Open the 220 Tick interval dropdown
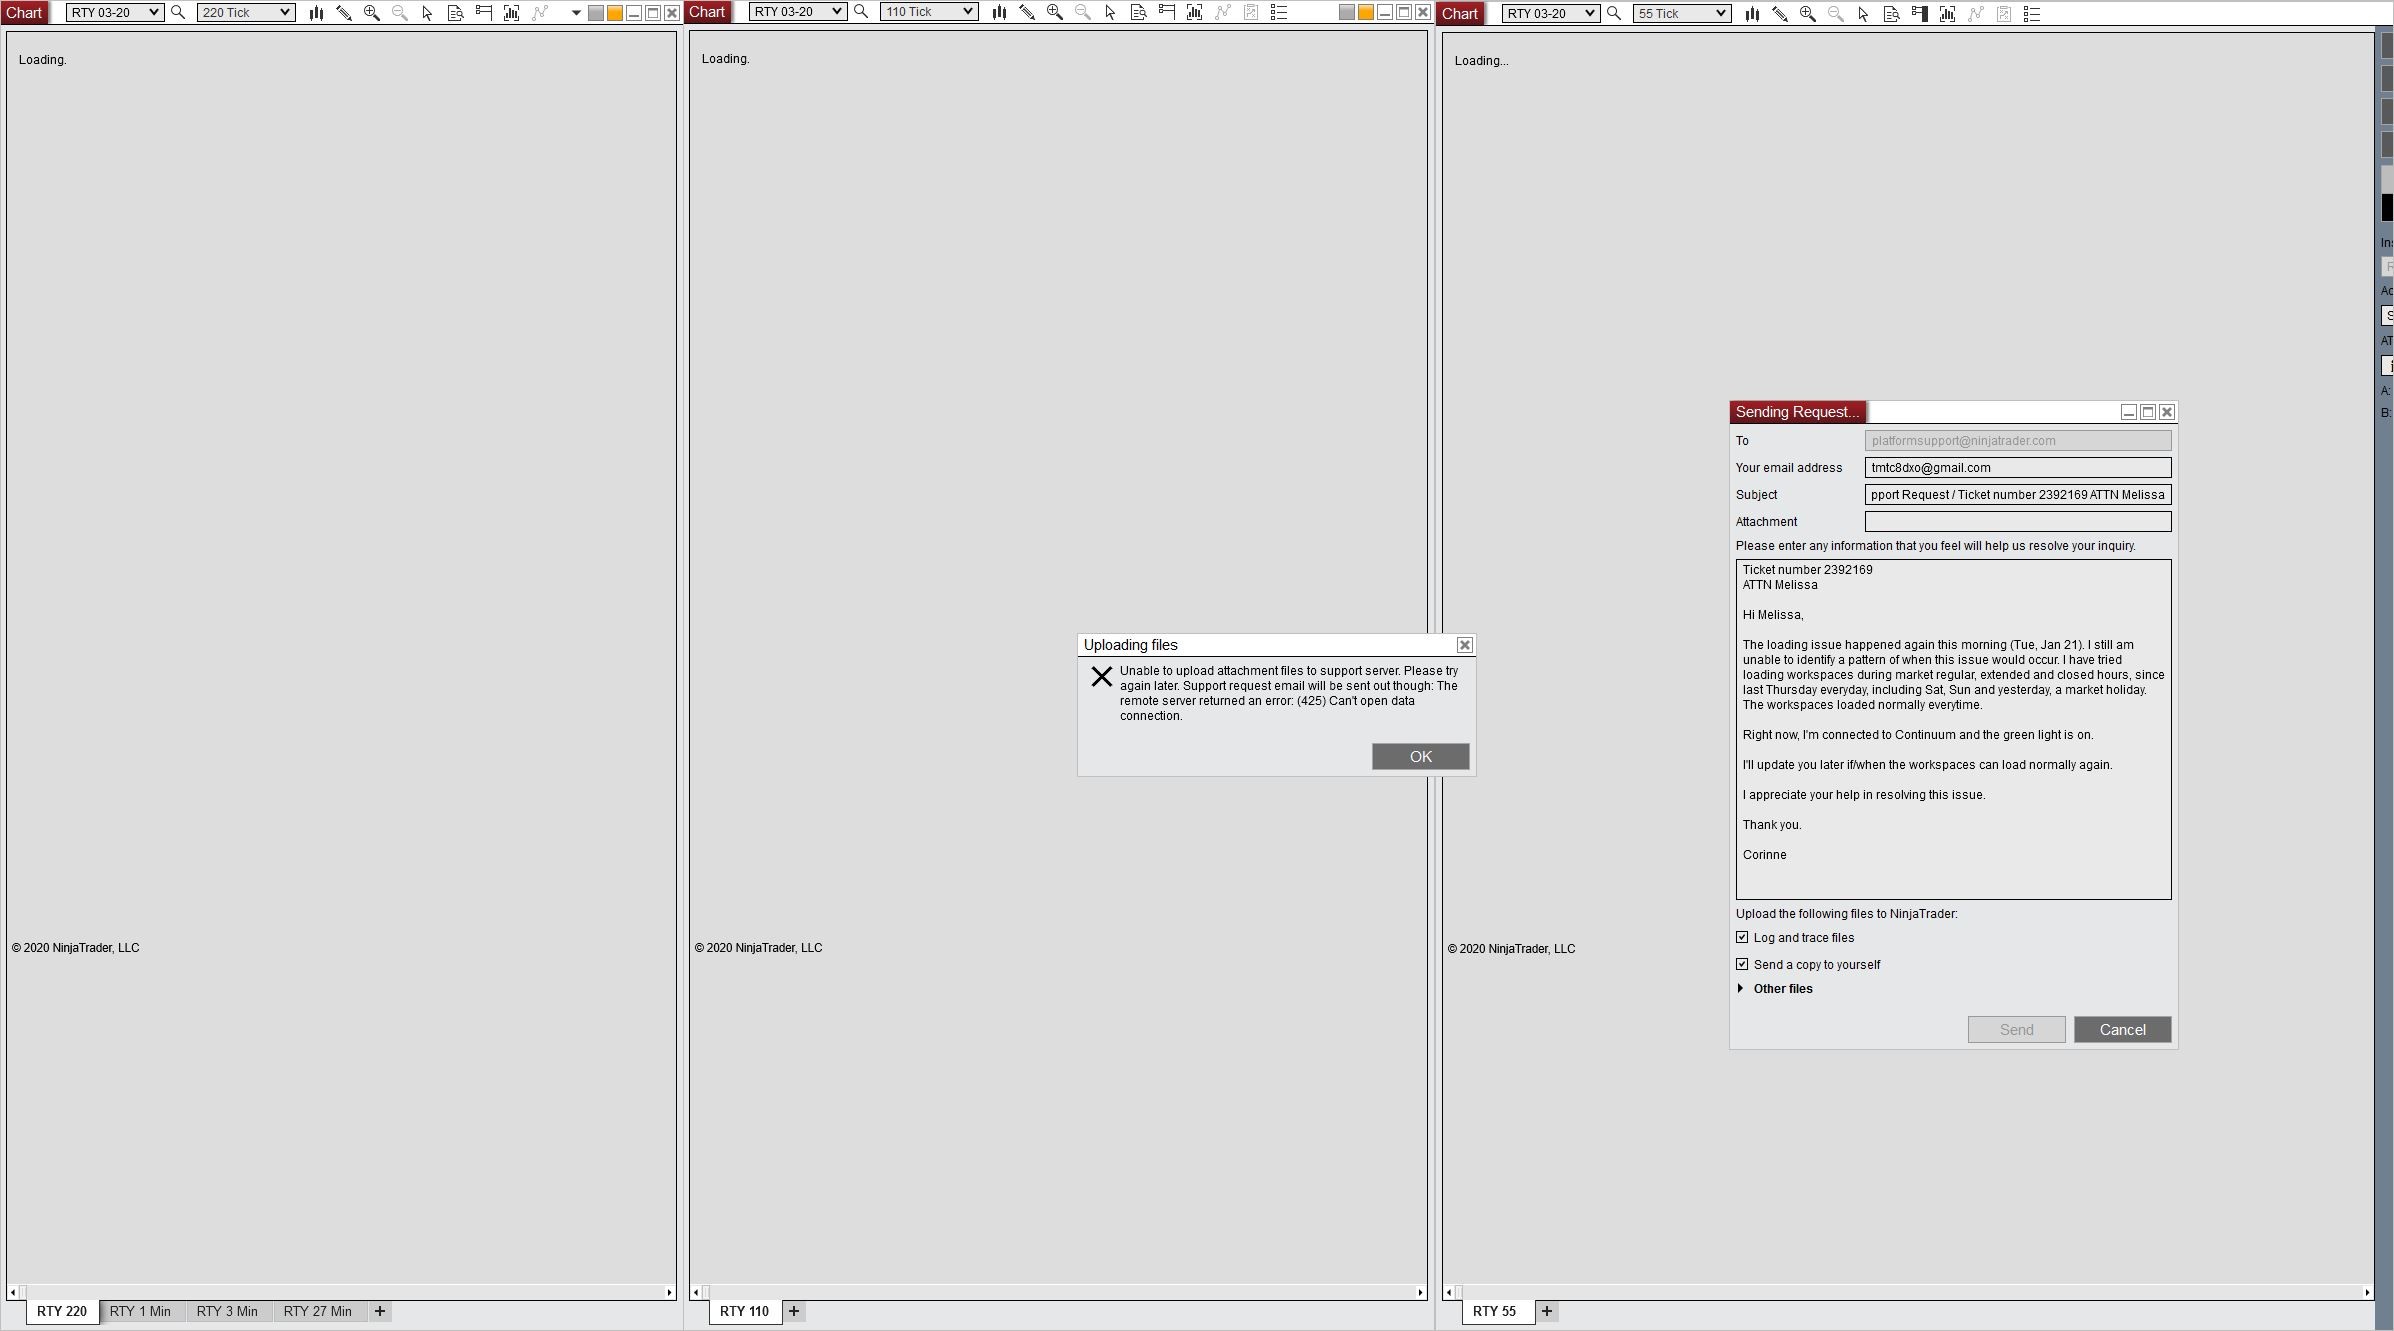Screen dimensions: 2394x1331 pyautogui.click(x=245, y=13)
